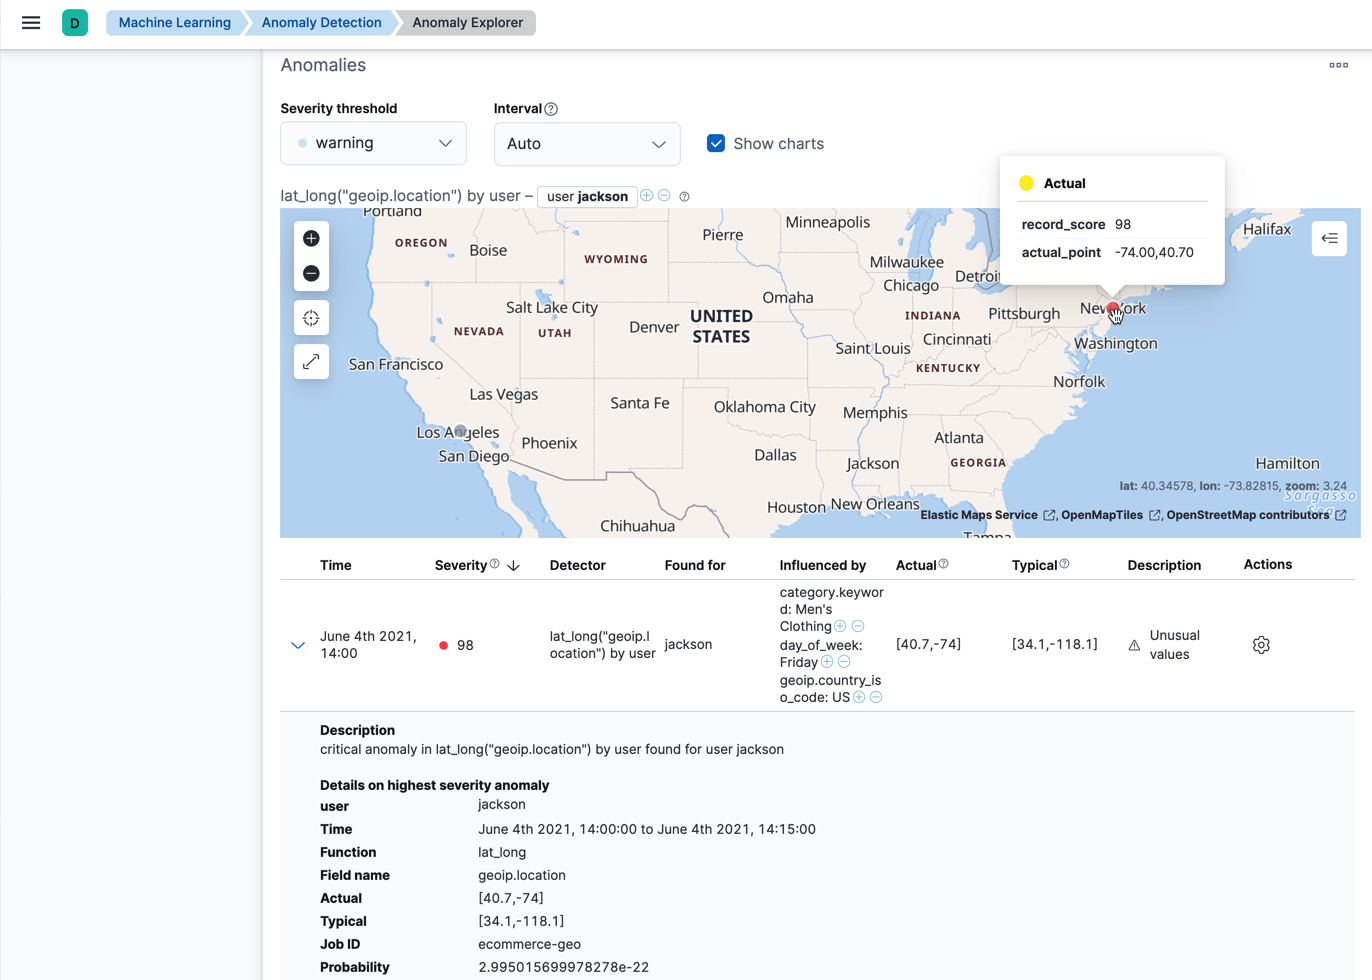Zoom out on the anomaly map

(x=311, y=272)
